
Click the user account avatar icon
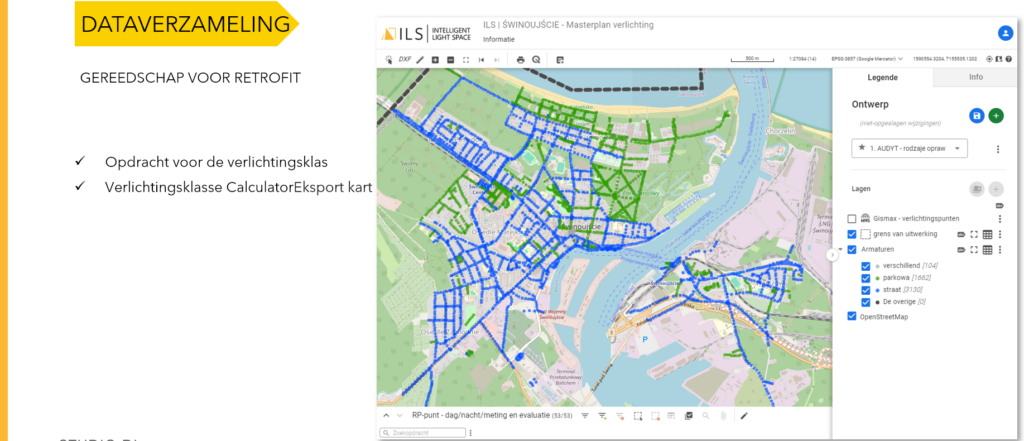(x=1005, y=33)
